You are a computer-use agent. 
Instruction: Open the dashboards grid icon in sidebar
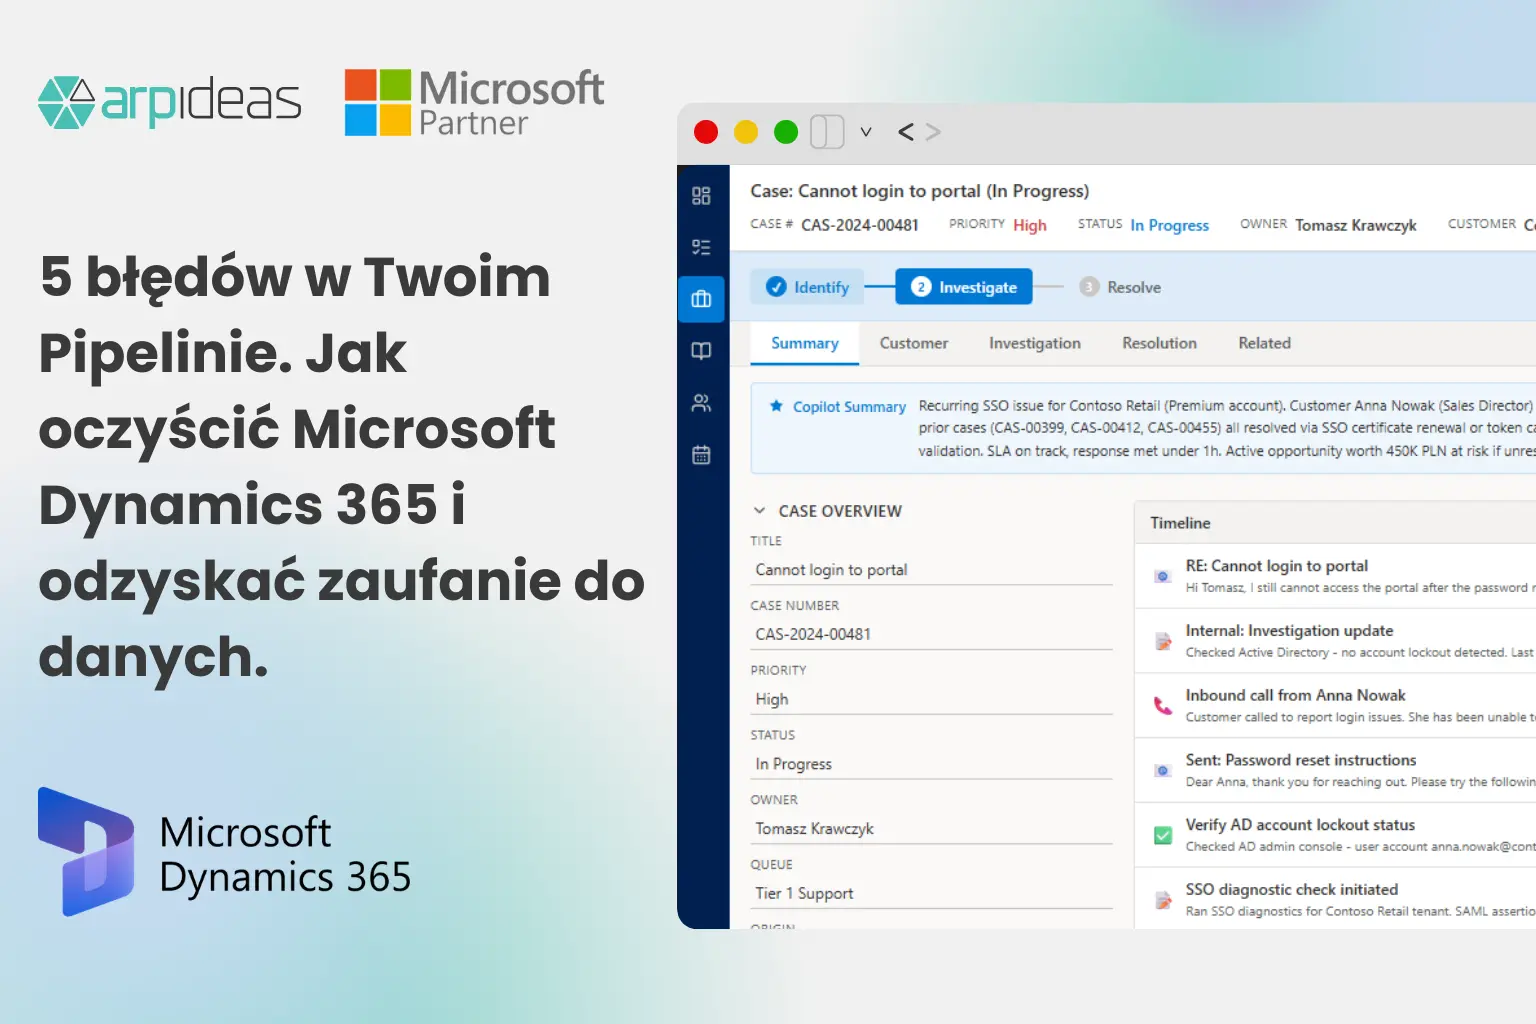tap(701, 196)
